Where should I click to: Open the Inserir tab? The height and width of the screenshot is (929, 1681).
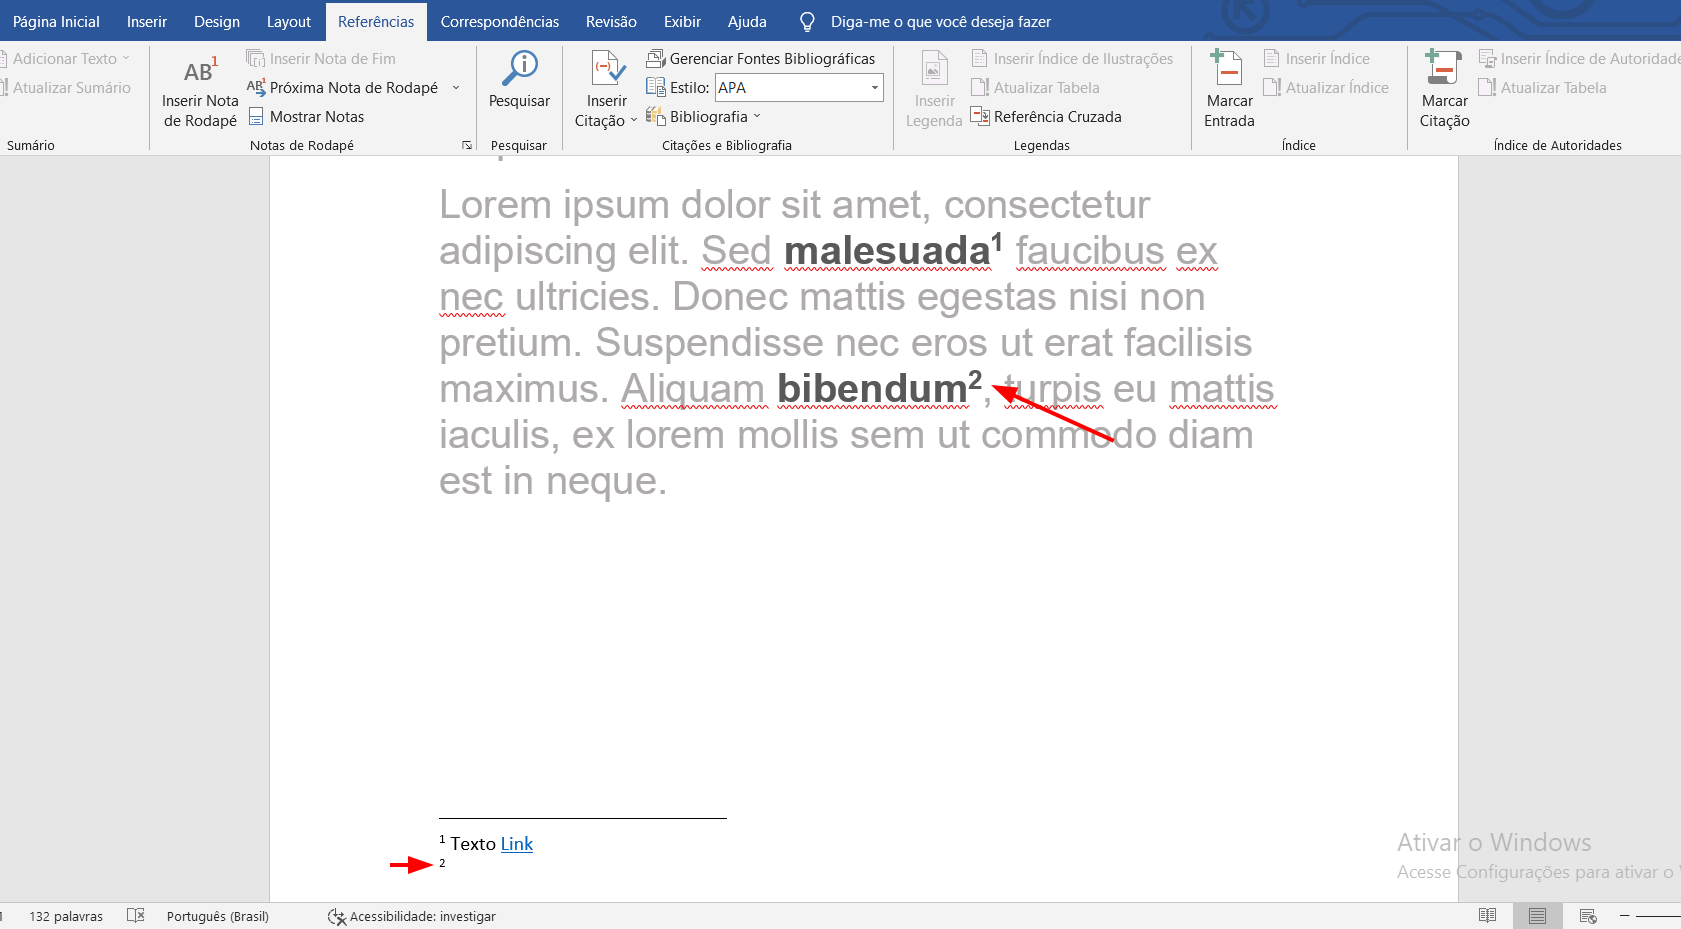[147, 21]
